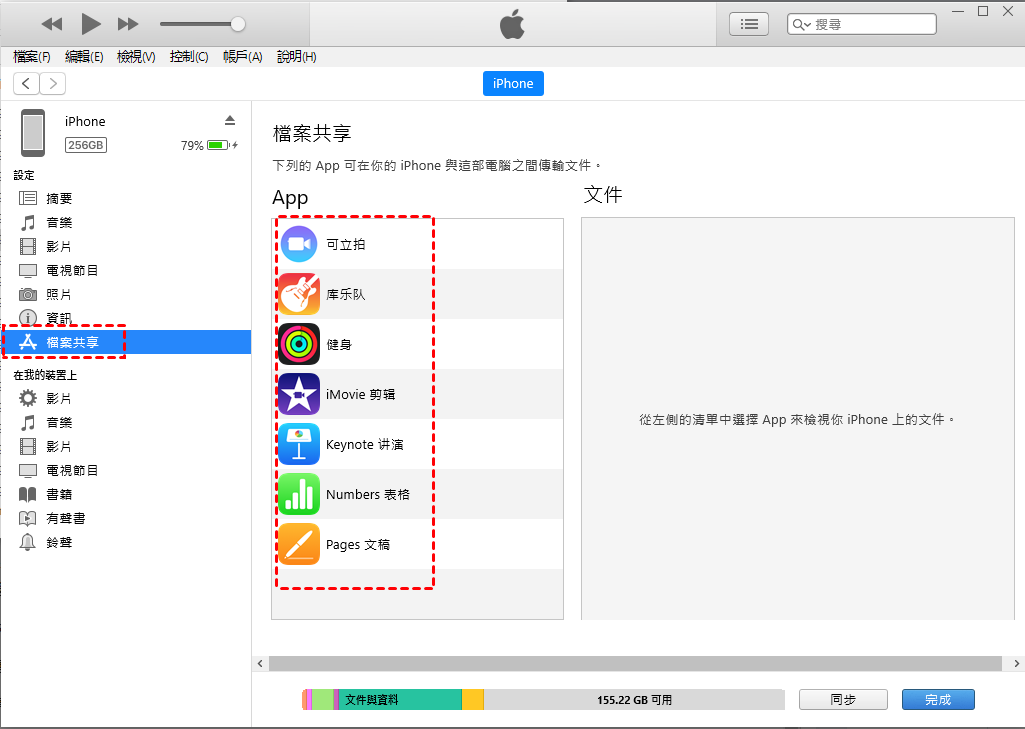Open the list view button near search
The image size is (1025, 729).
(749, 23)
